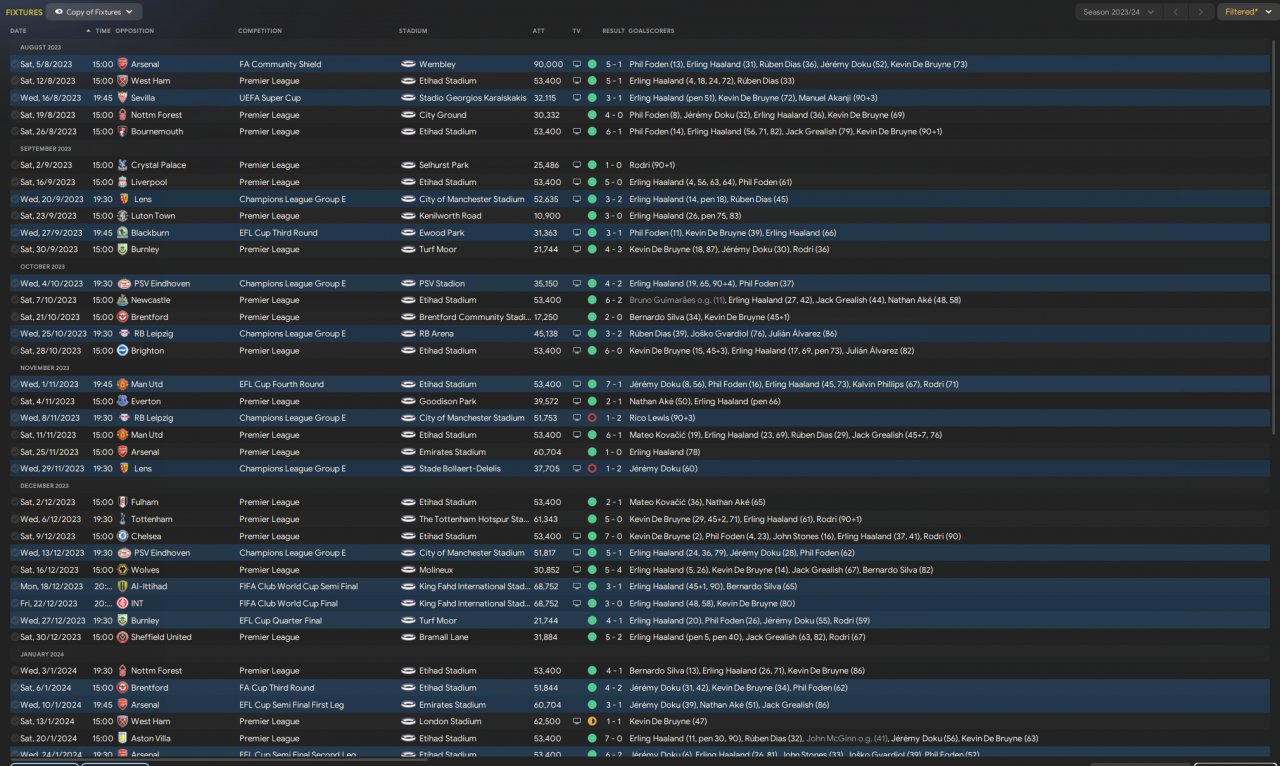Sort by the Competition column header
Viewport: 1280px width, 766px height.
[260, 31]
